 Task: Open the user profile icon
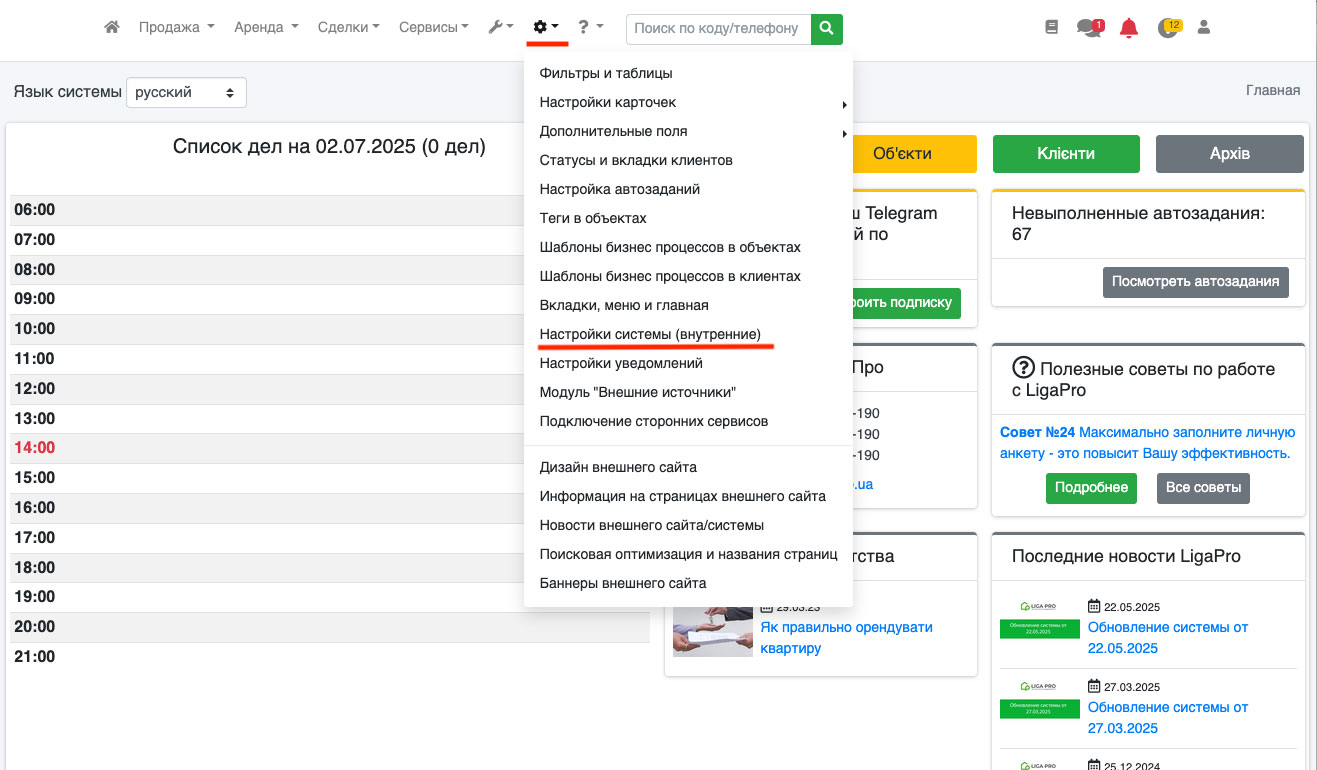(x=1204, y=28)
